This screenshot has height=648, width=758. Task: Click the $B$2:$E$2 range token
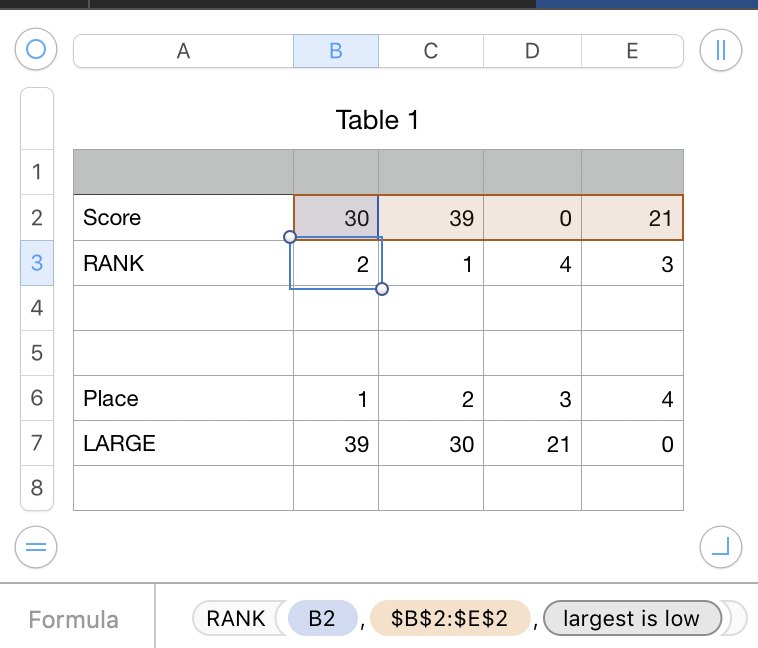coord(450,619)
